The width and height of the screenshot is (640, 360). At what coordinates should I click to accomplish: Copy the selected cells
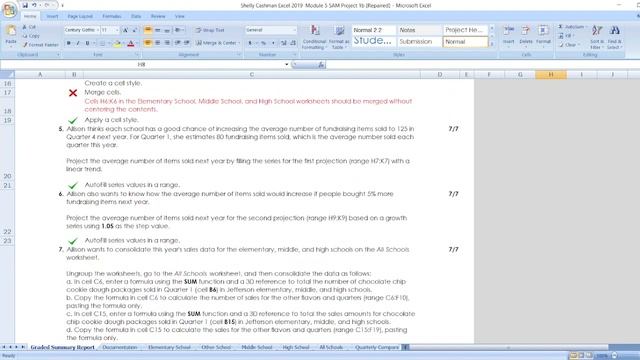pyautogui.click(x=31, y=36)
